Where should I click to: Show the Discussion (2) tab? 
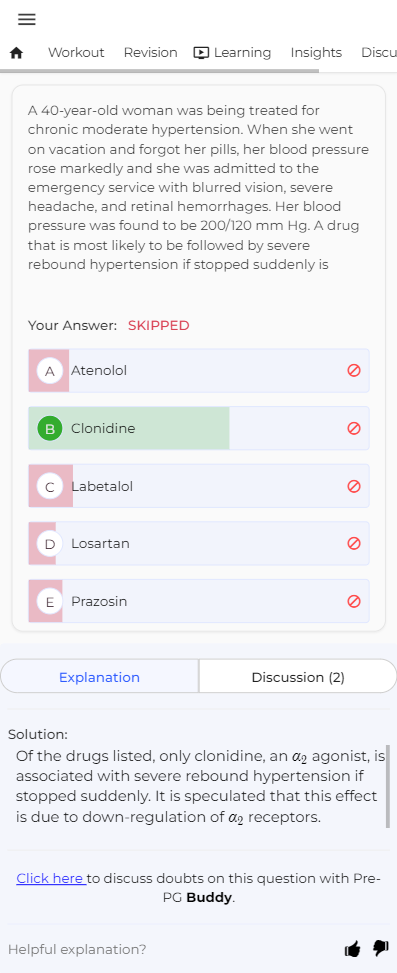[298, 677]
